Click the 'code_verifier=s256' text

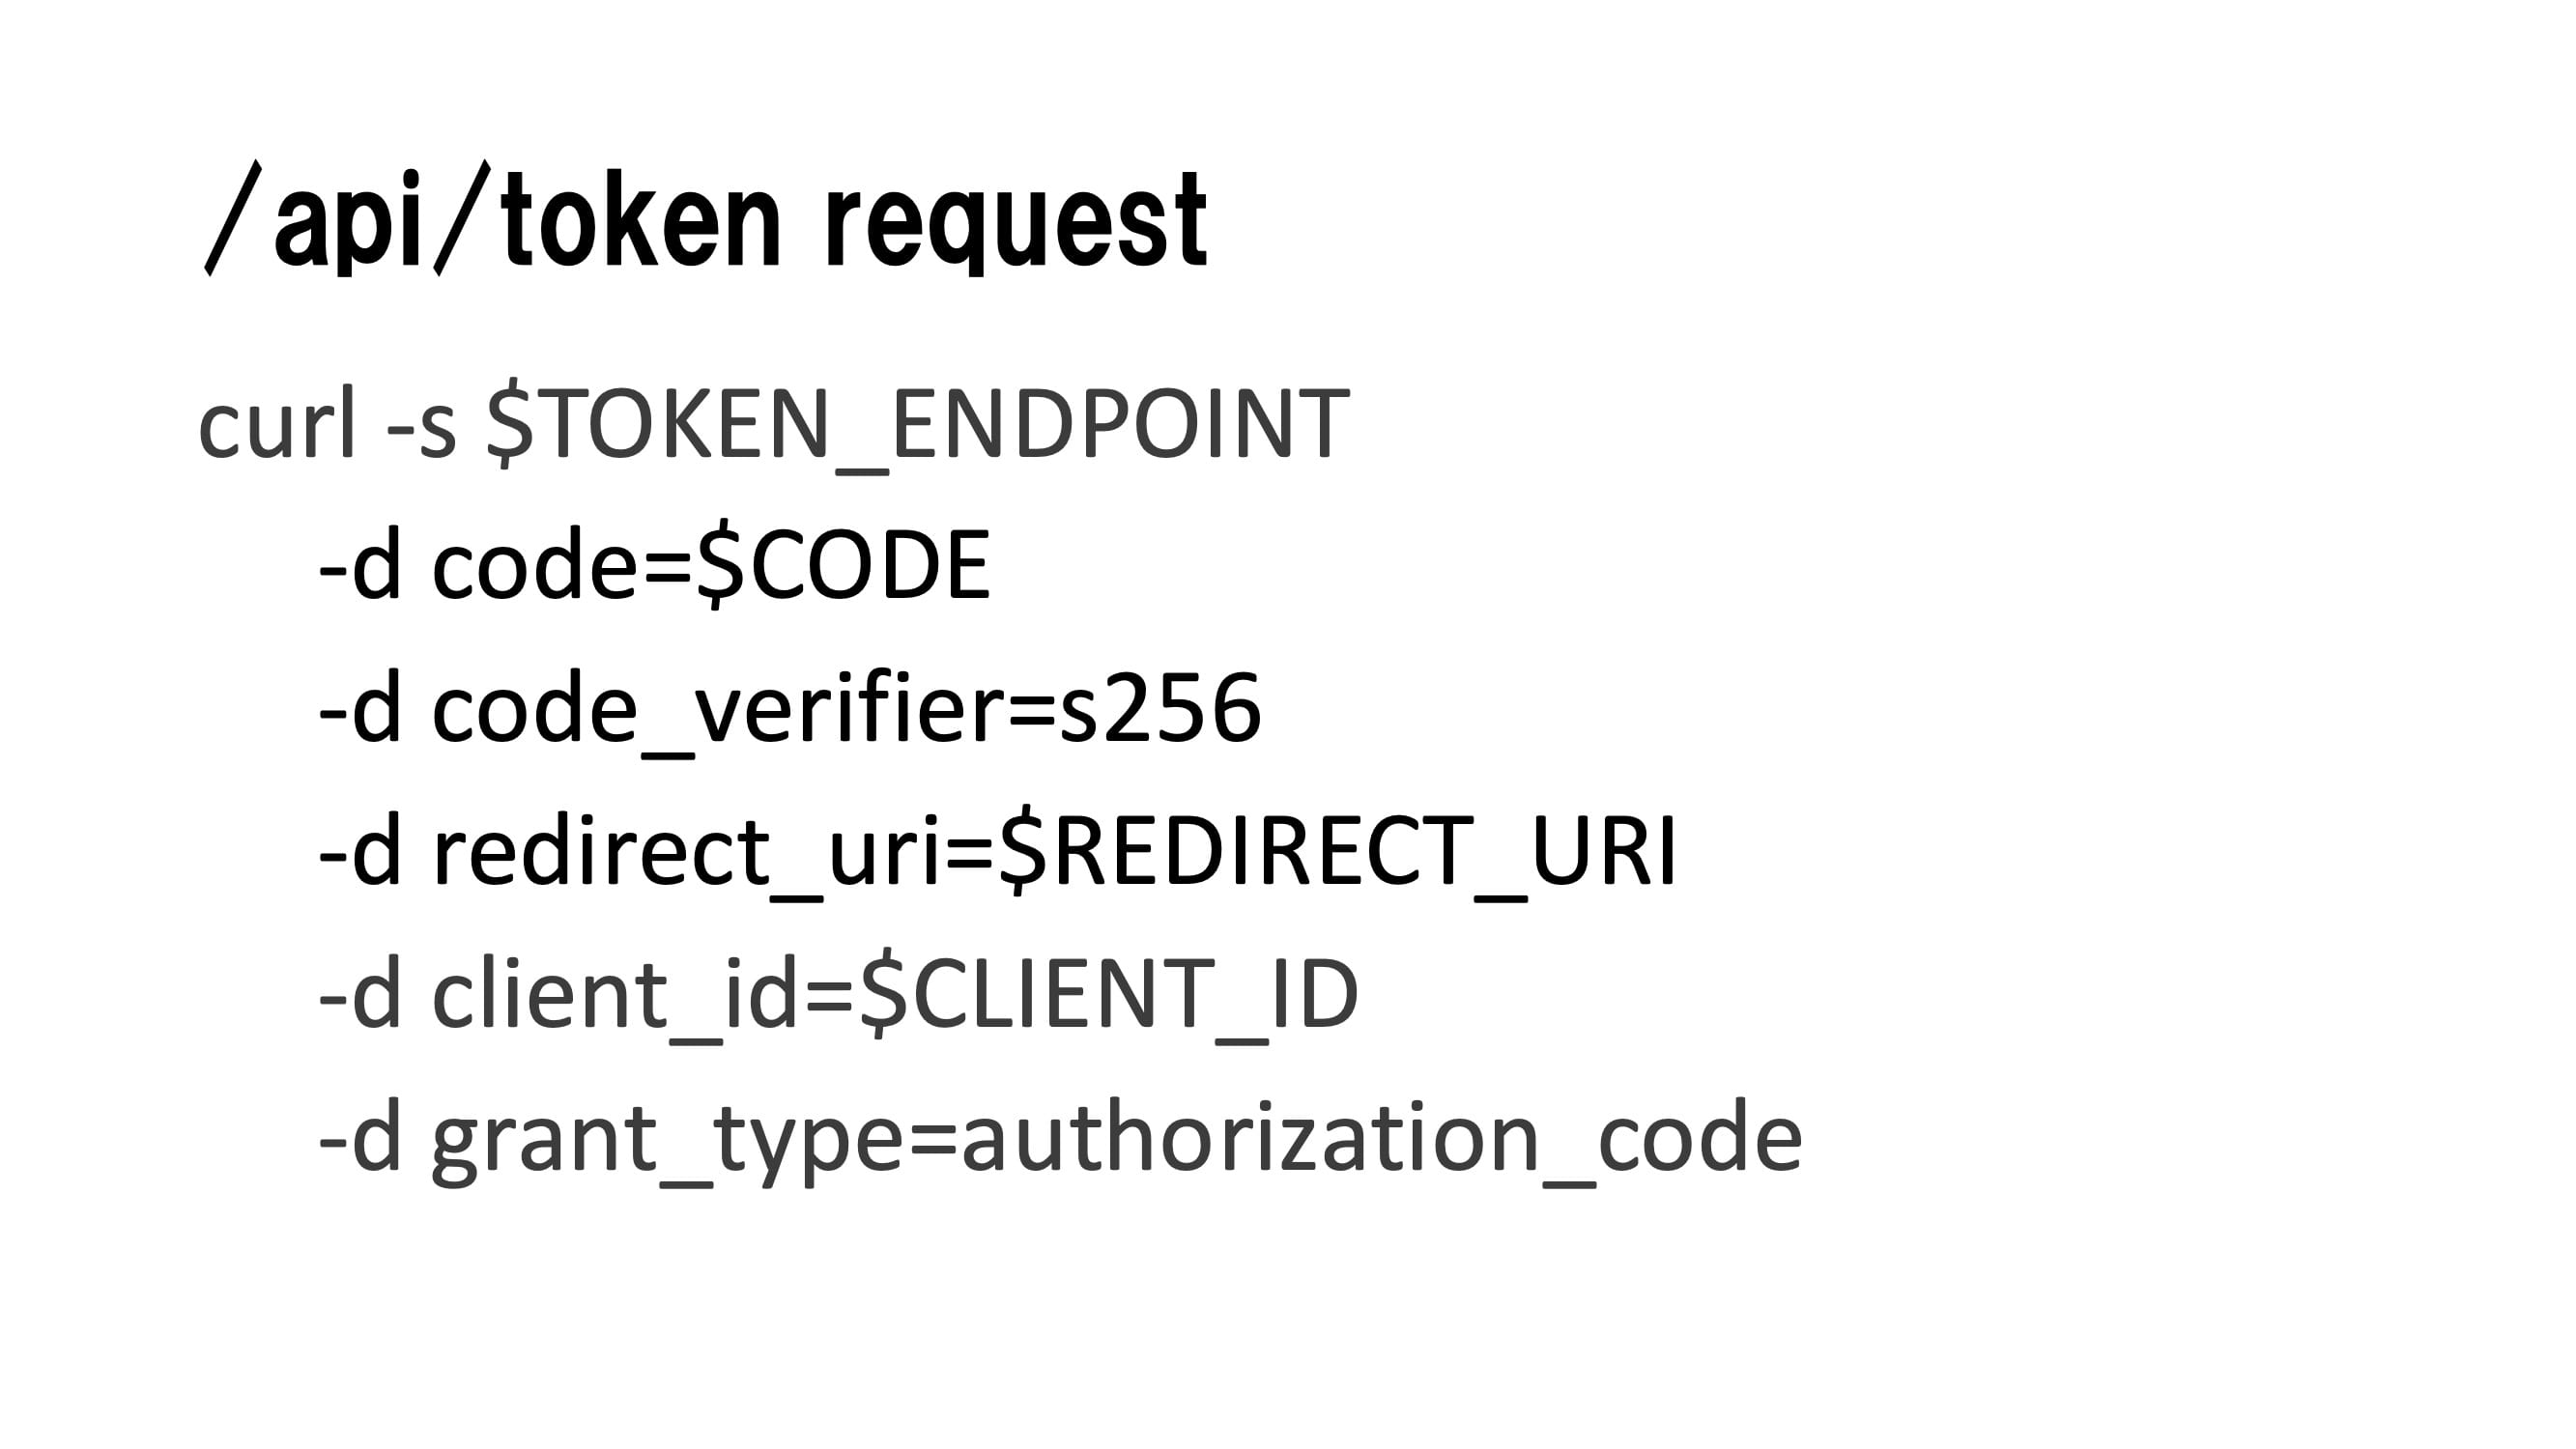coord(846,709)
